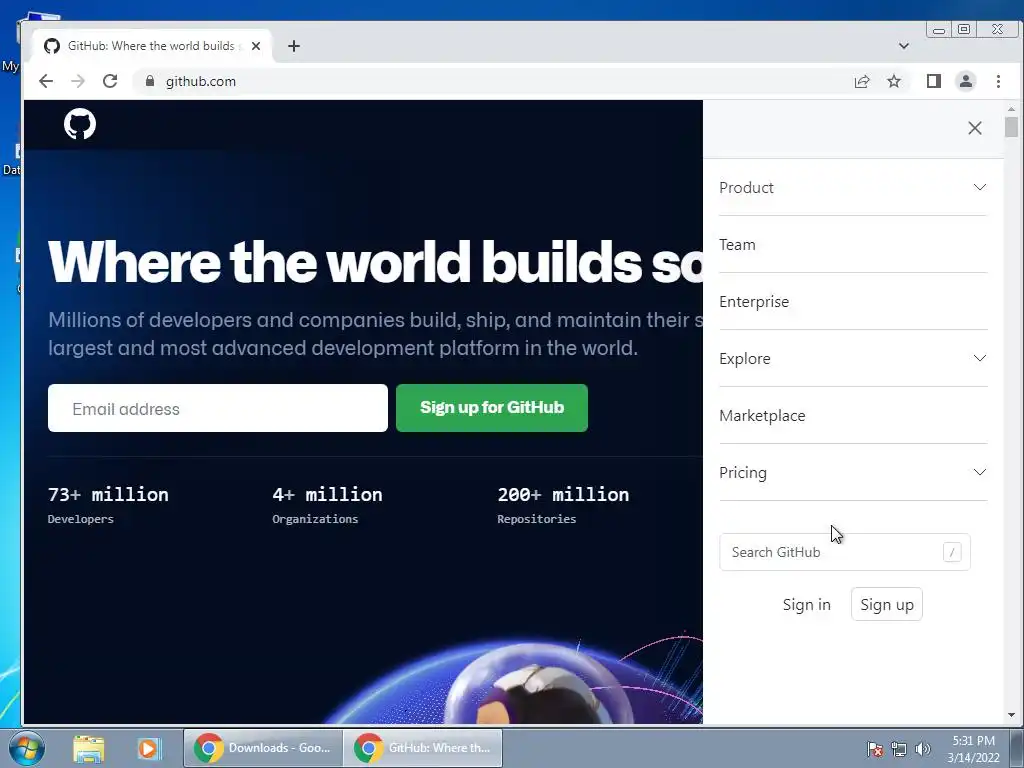Screen dimensions: 1024x768
Task: Open Windows Explorer from taskbar
Action: click(x=89, y=748)
